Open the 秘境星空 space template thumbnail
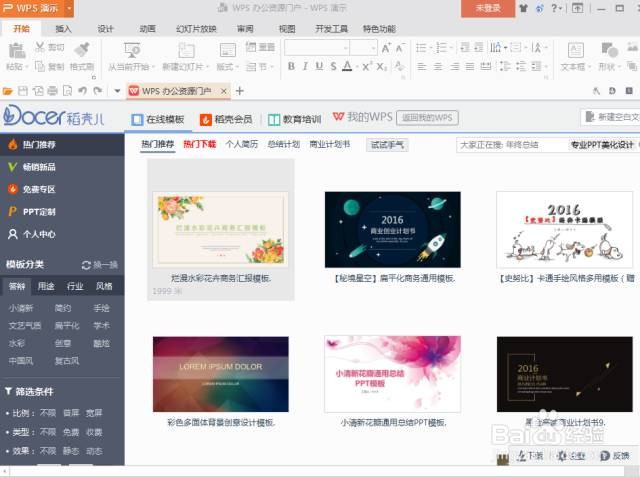 393,230
